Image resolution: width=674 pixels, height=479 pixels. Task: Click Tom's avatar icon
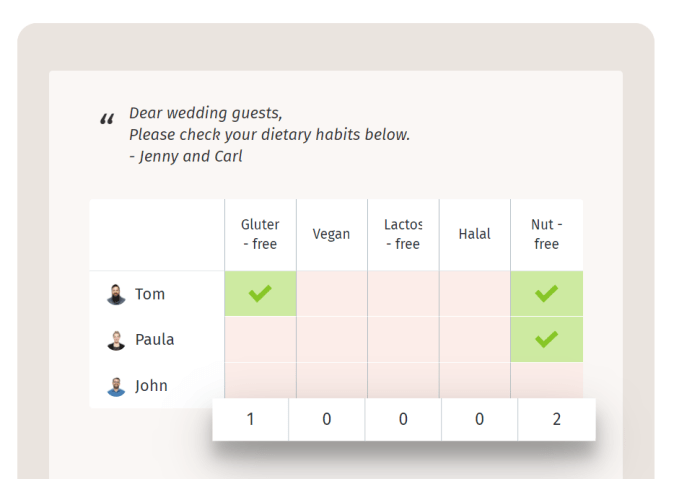pyautogui.click(x=117, y=294)
